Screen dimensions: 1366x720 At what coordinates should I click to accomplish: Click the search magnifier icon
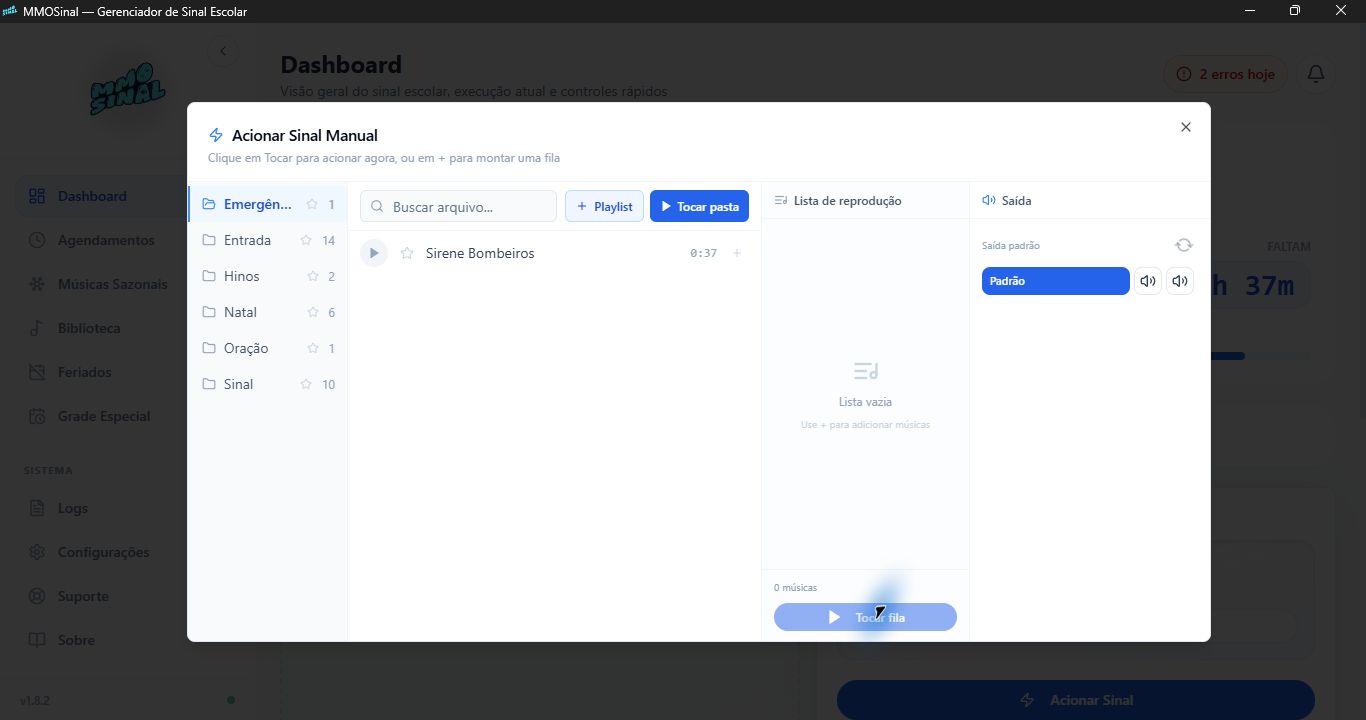pos(377,207)
